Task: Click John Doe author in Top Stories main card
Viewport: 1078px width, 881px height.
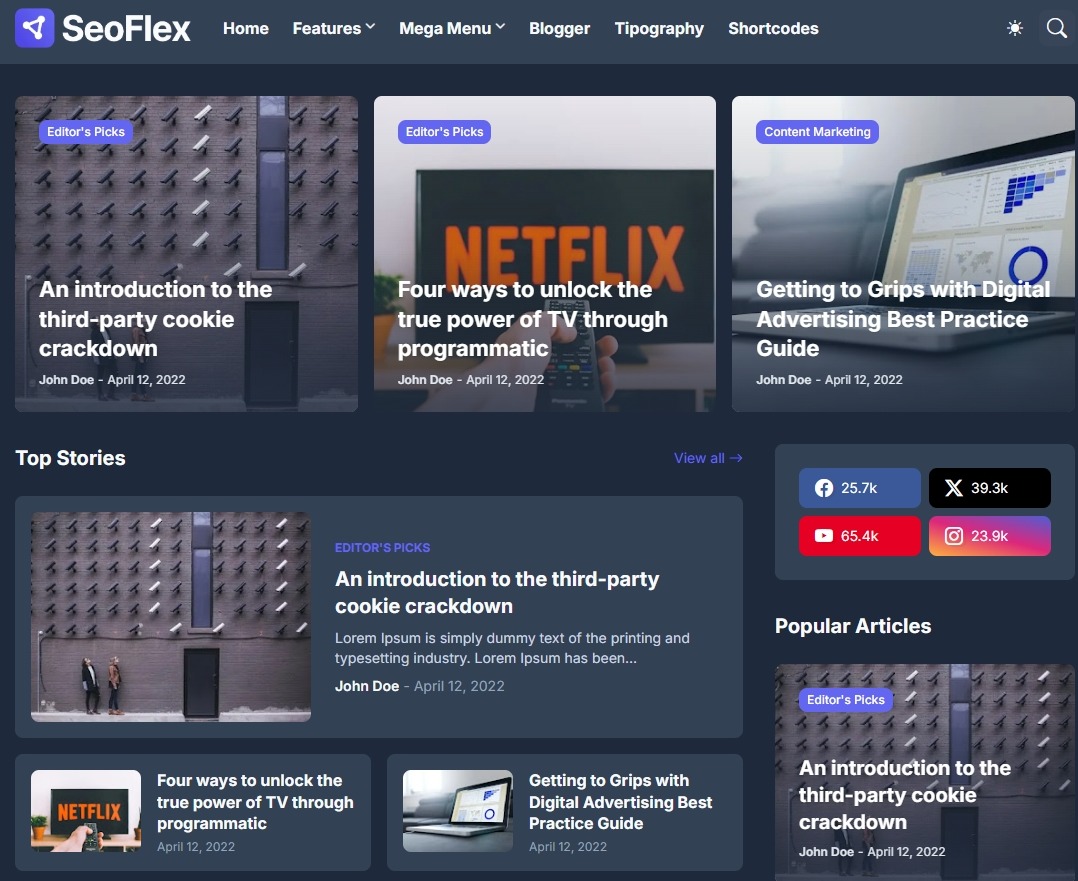Action: tap(366, 686)
